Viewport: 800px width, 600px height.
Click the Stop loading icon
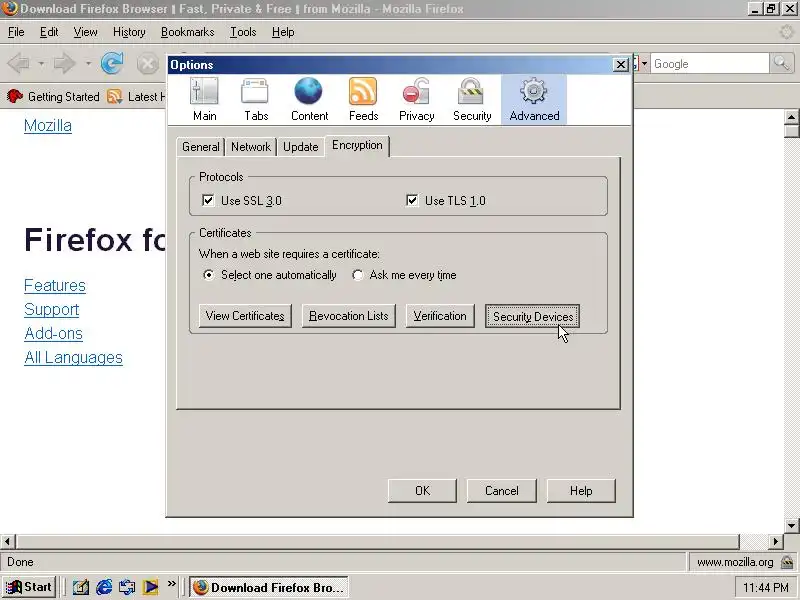coord(147,64)
